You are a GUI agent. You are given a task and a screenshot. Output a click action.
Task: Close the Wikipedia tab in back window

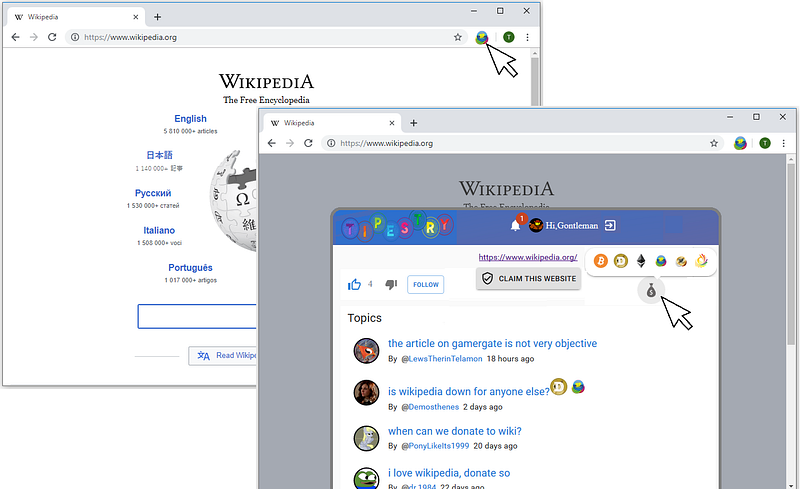(136, 17)
